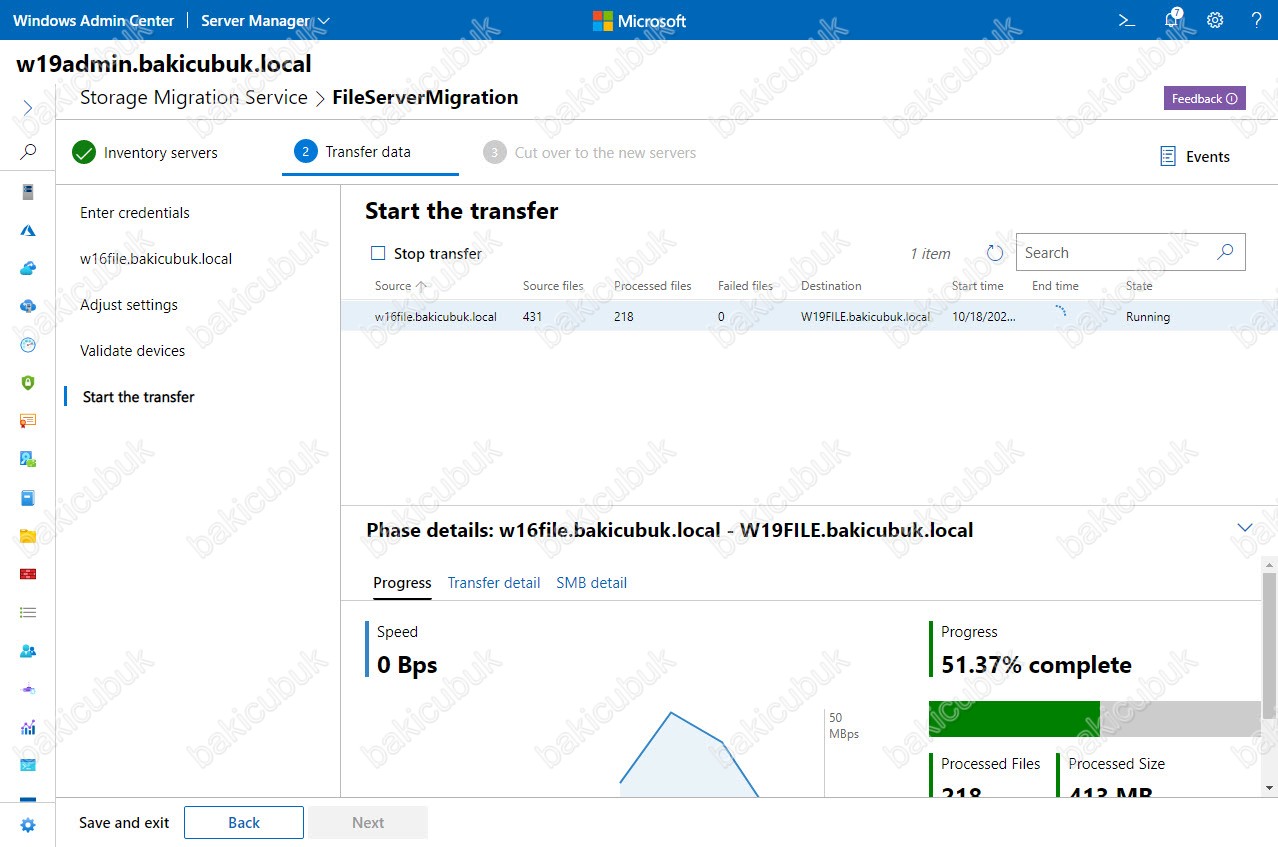Image resolution: width=1278 pixels, height=847 pixels.
Task: Open the help question mark icon
Action: [x=1257, y=20]
